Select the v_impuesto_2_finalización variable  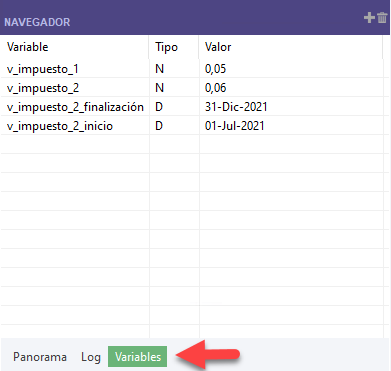point(75,107)
